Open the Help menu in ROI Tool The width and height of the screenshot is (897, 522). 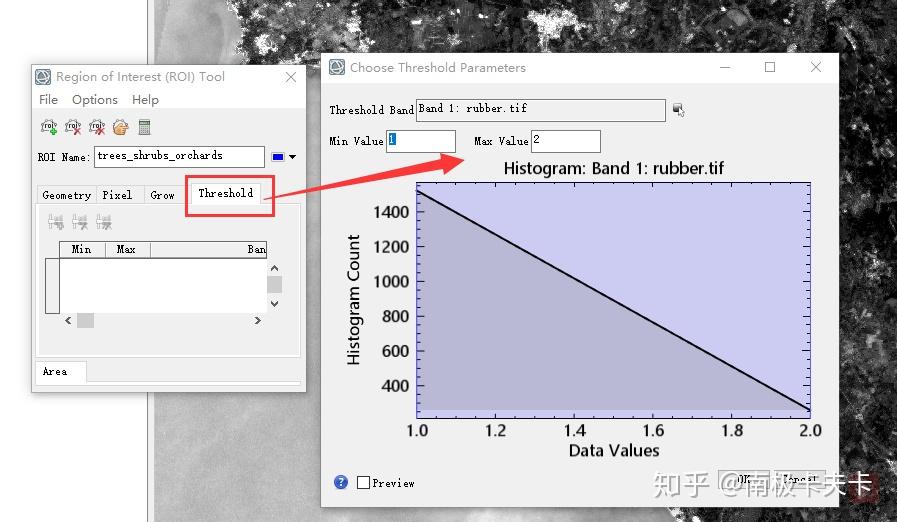coord(145,100)
